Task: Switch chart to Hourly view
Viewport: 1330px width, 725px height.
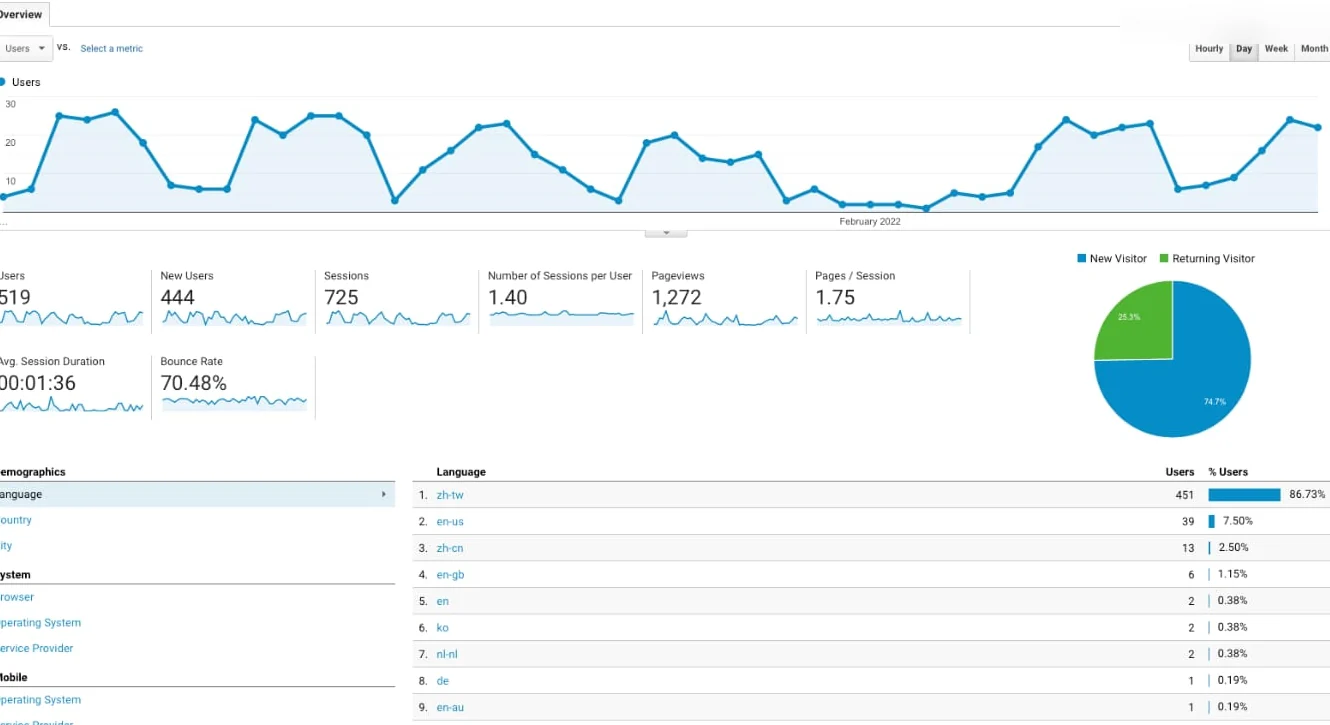Action: pos(1209,49)
